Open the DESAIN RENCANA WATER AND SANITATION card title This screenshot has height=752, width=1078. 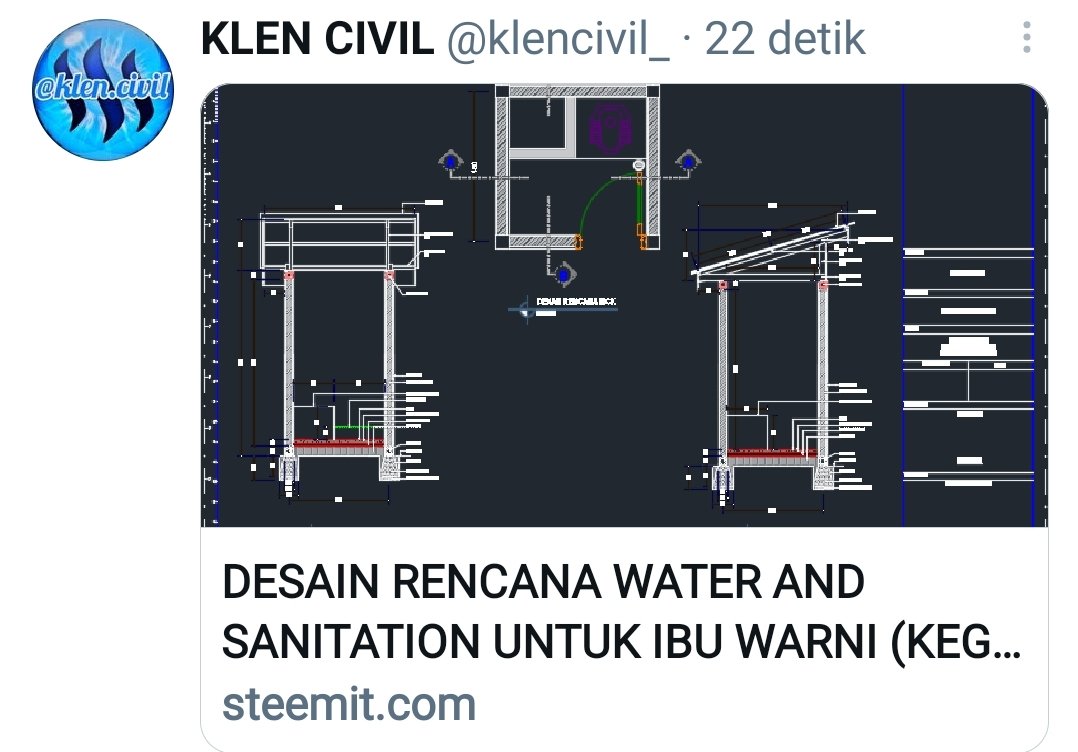pyautogui.click(x=621, y=612)
